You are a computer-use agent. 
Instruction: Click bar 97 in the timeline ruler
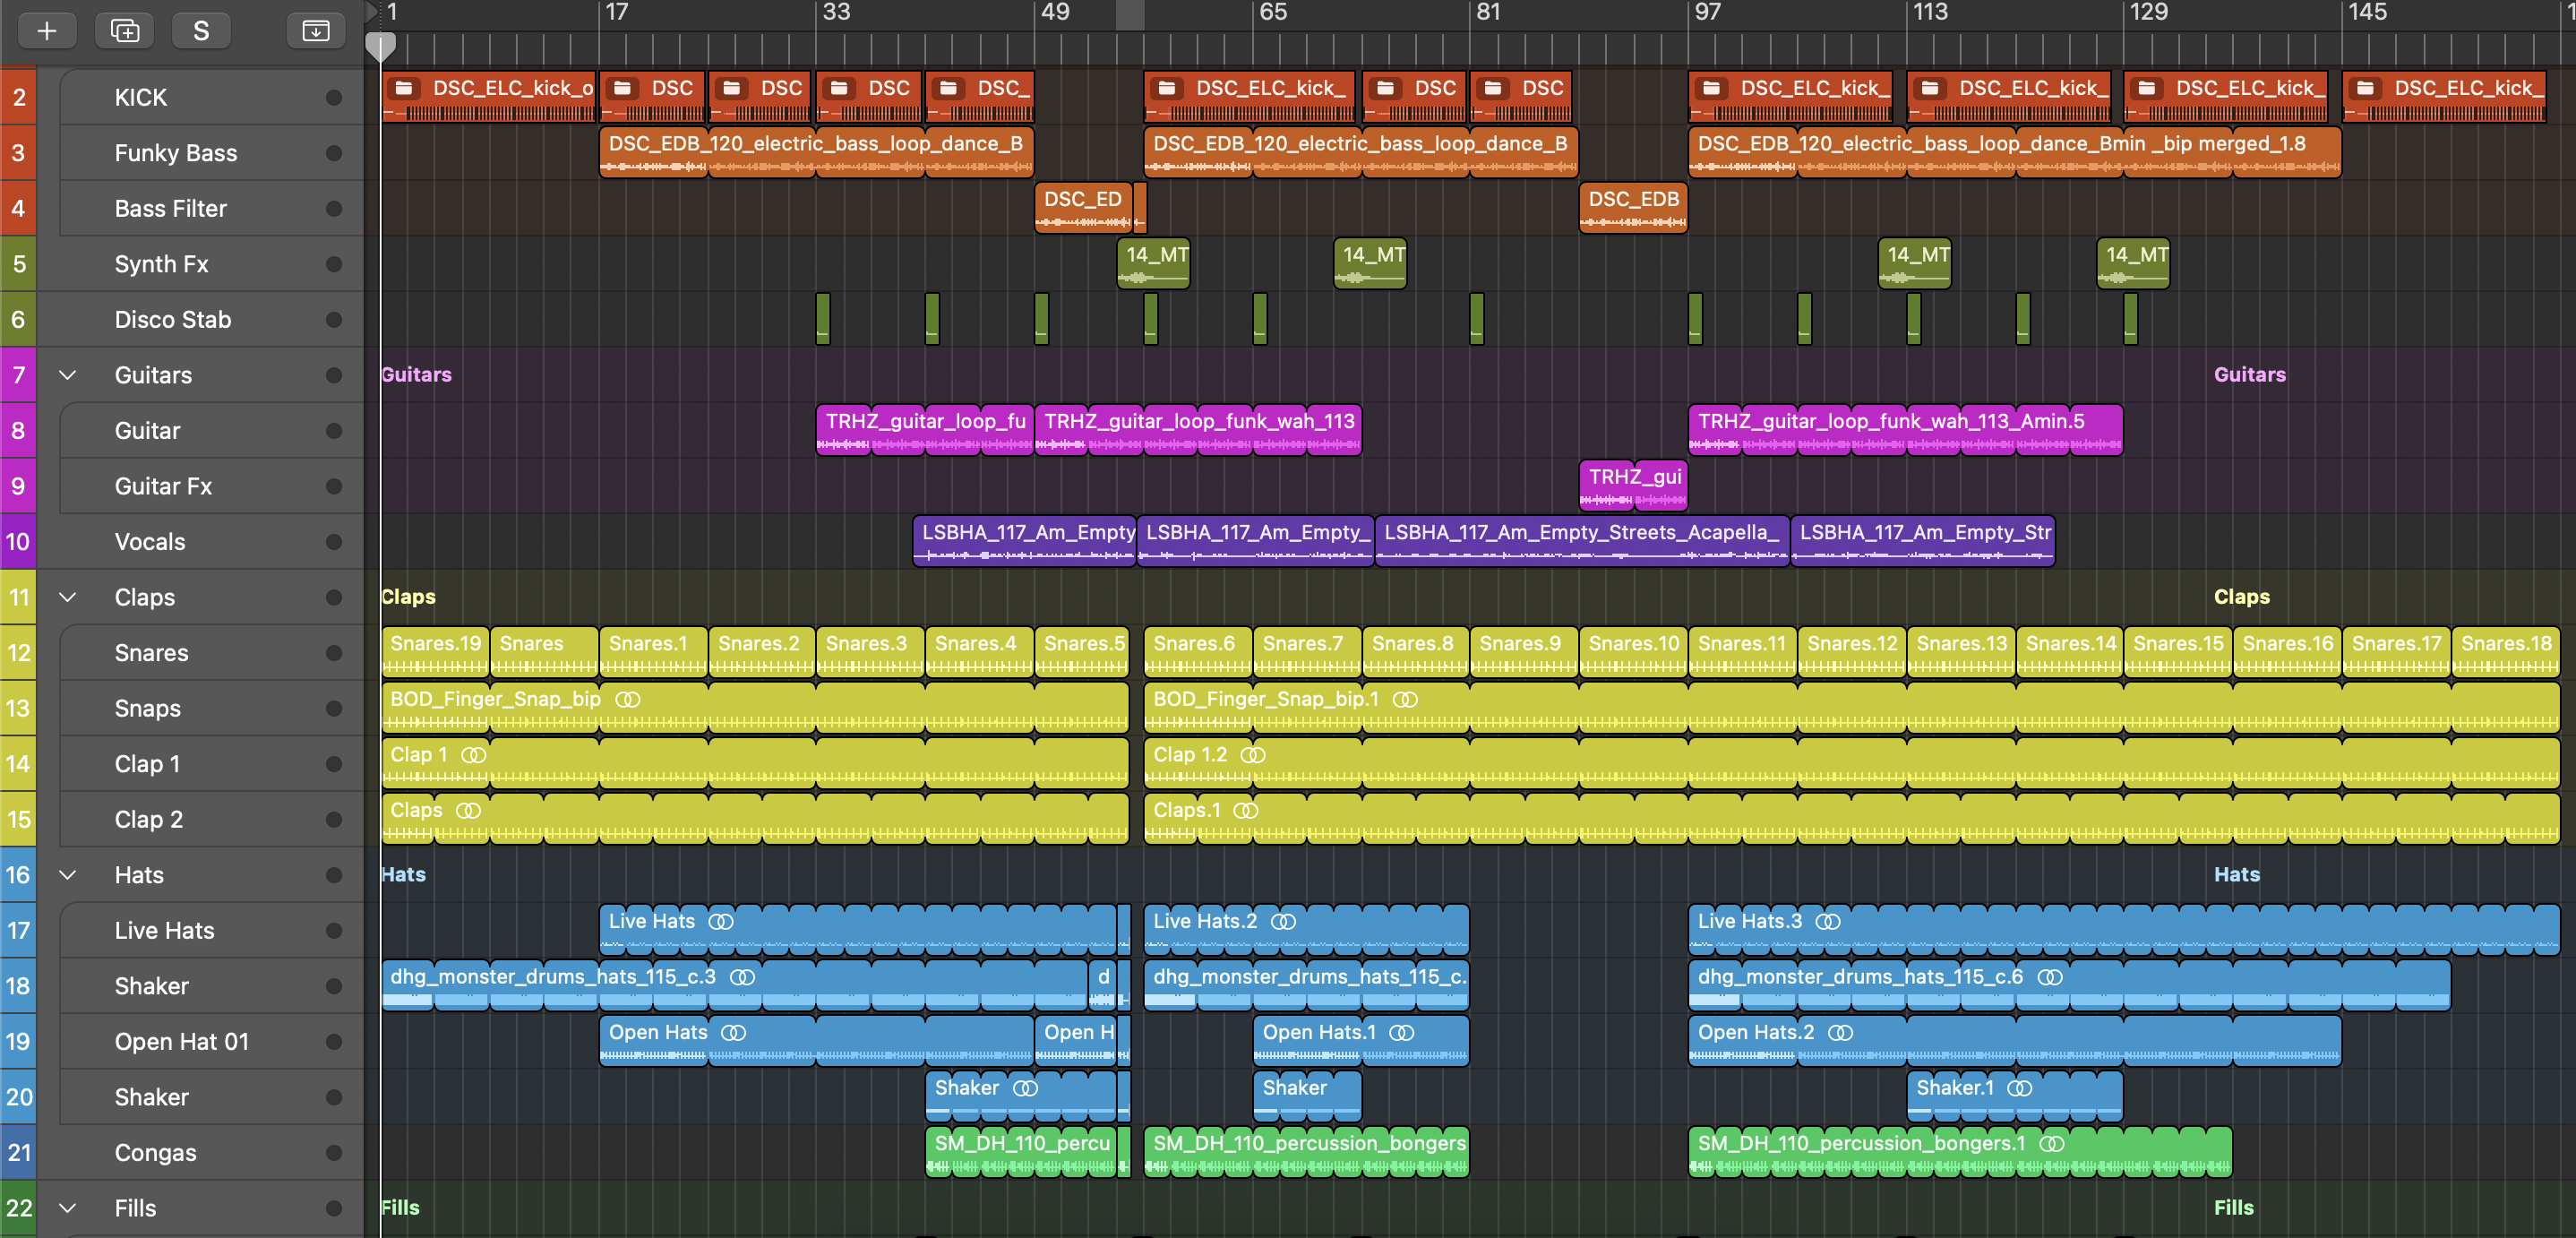(x=1706, y=14)
